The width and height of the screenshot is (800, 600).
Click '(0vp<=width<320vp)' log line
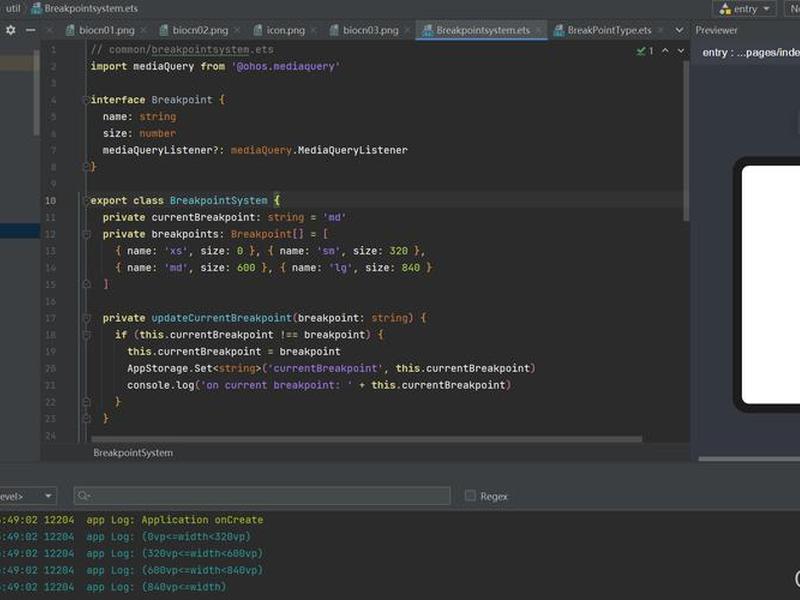click(x=196, y=537)
